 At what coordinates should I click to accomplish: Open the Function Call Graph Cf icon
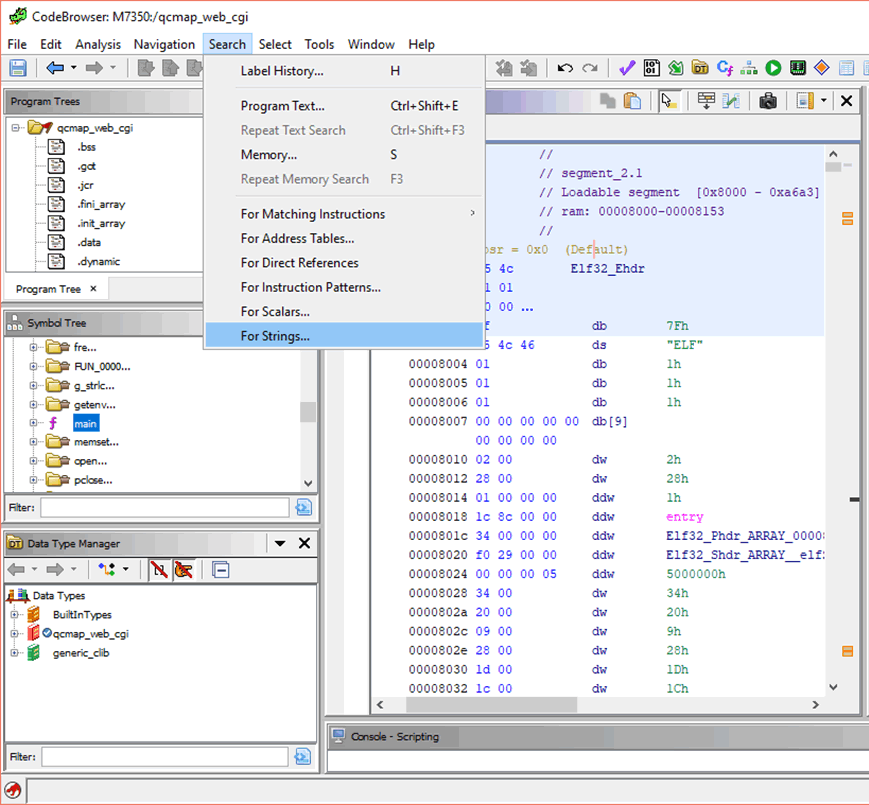(x=724, y=68)
